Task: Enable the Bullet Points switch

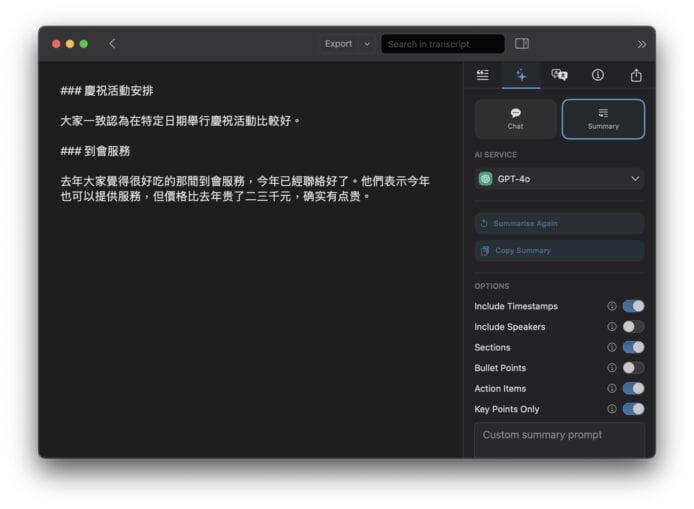Action: (633, 368)
